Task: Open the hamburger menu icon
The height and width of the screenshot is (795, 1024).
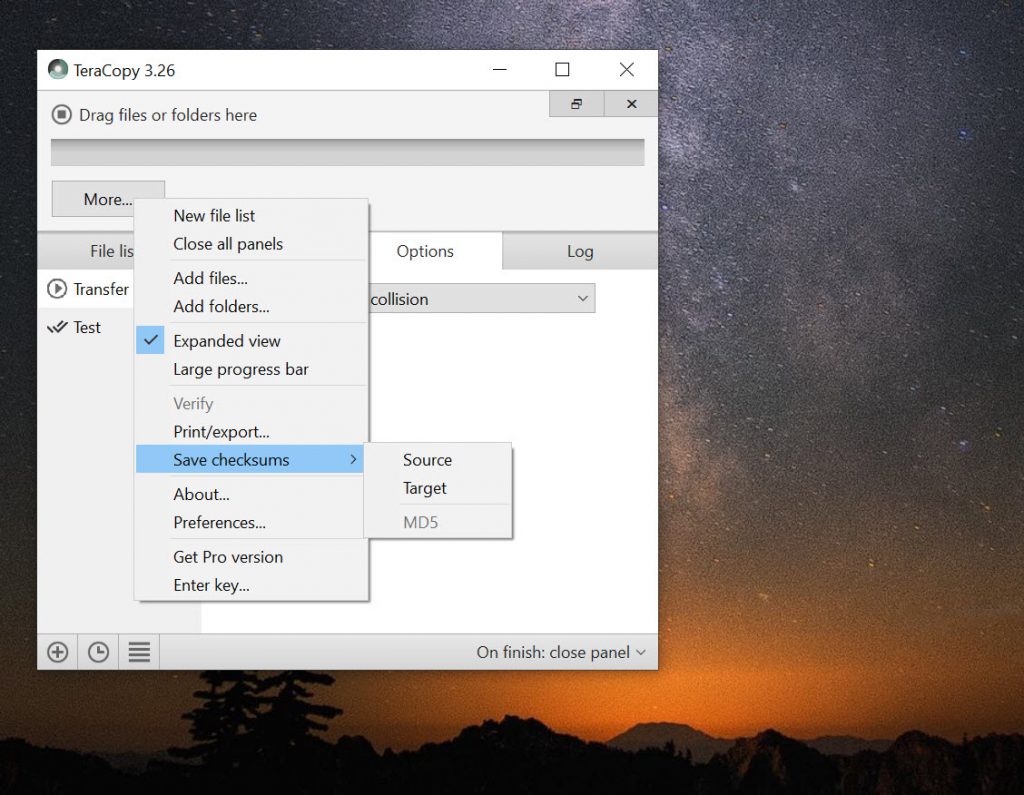Action: point(138,651)
